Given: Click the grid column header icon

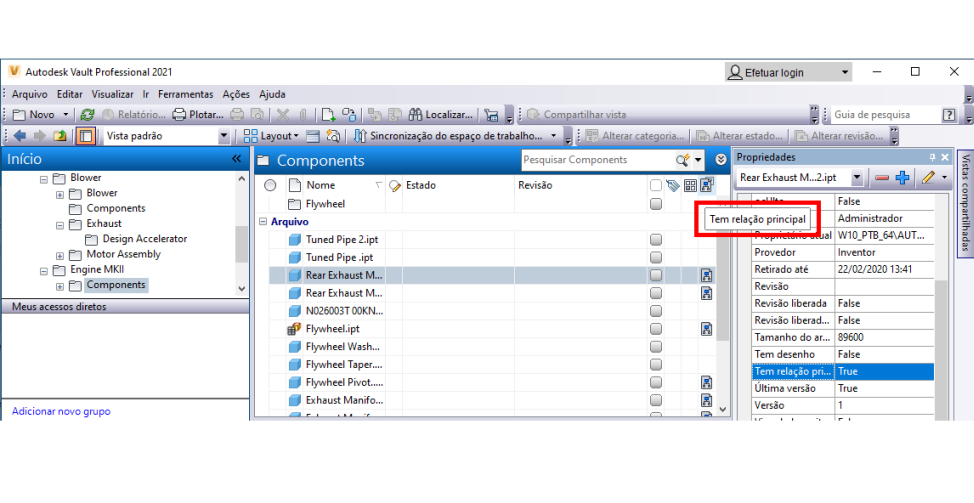Looking at the screenshot, I should click(x=690, y=185).
